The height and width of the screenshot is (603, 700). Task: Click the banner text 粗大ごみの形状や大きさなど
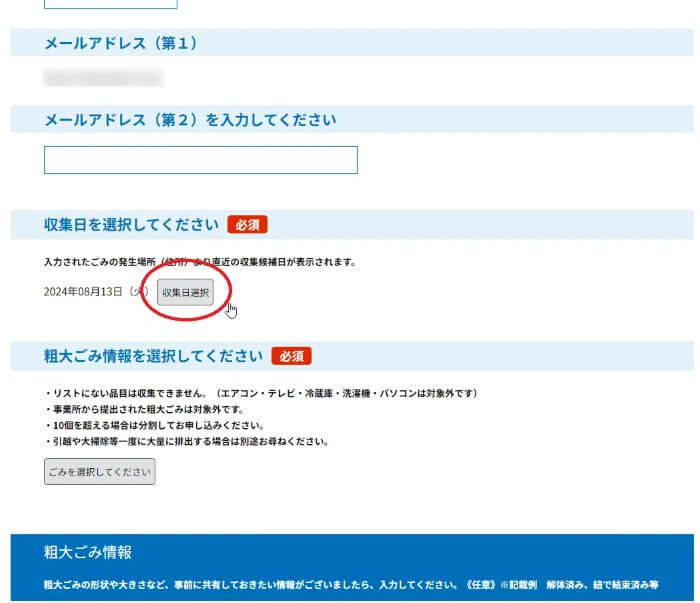351,585
